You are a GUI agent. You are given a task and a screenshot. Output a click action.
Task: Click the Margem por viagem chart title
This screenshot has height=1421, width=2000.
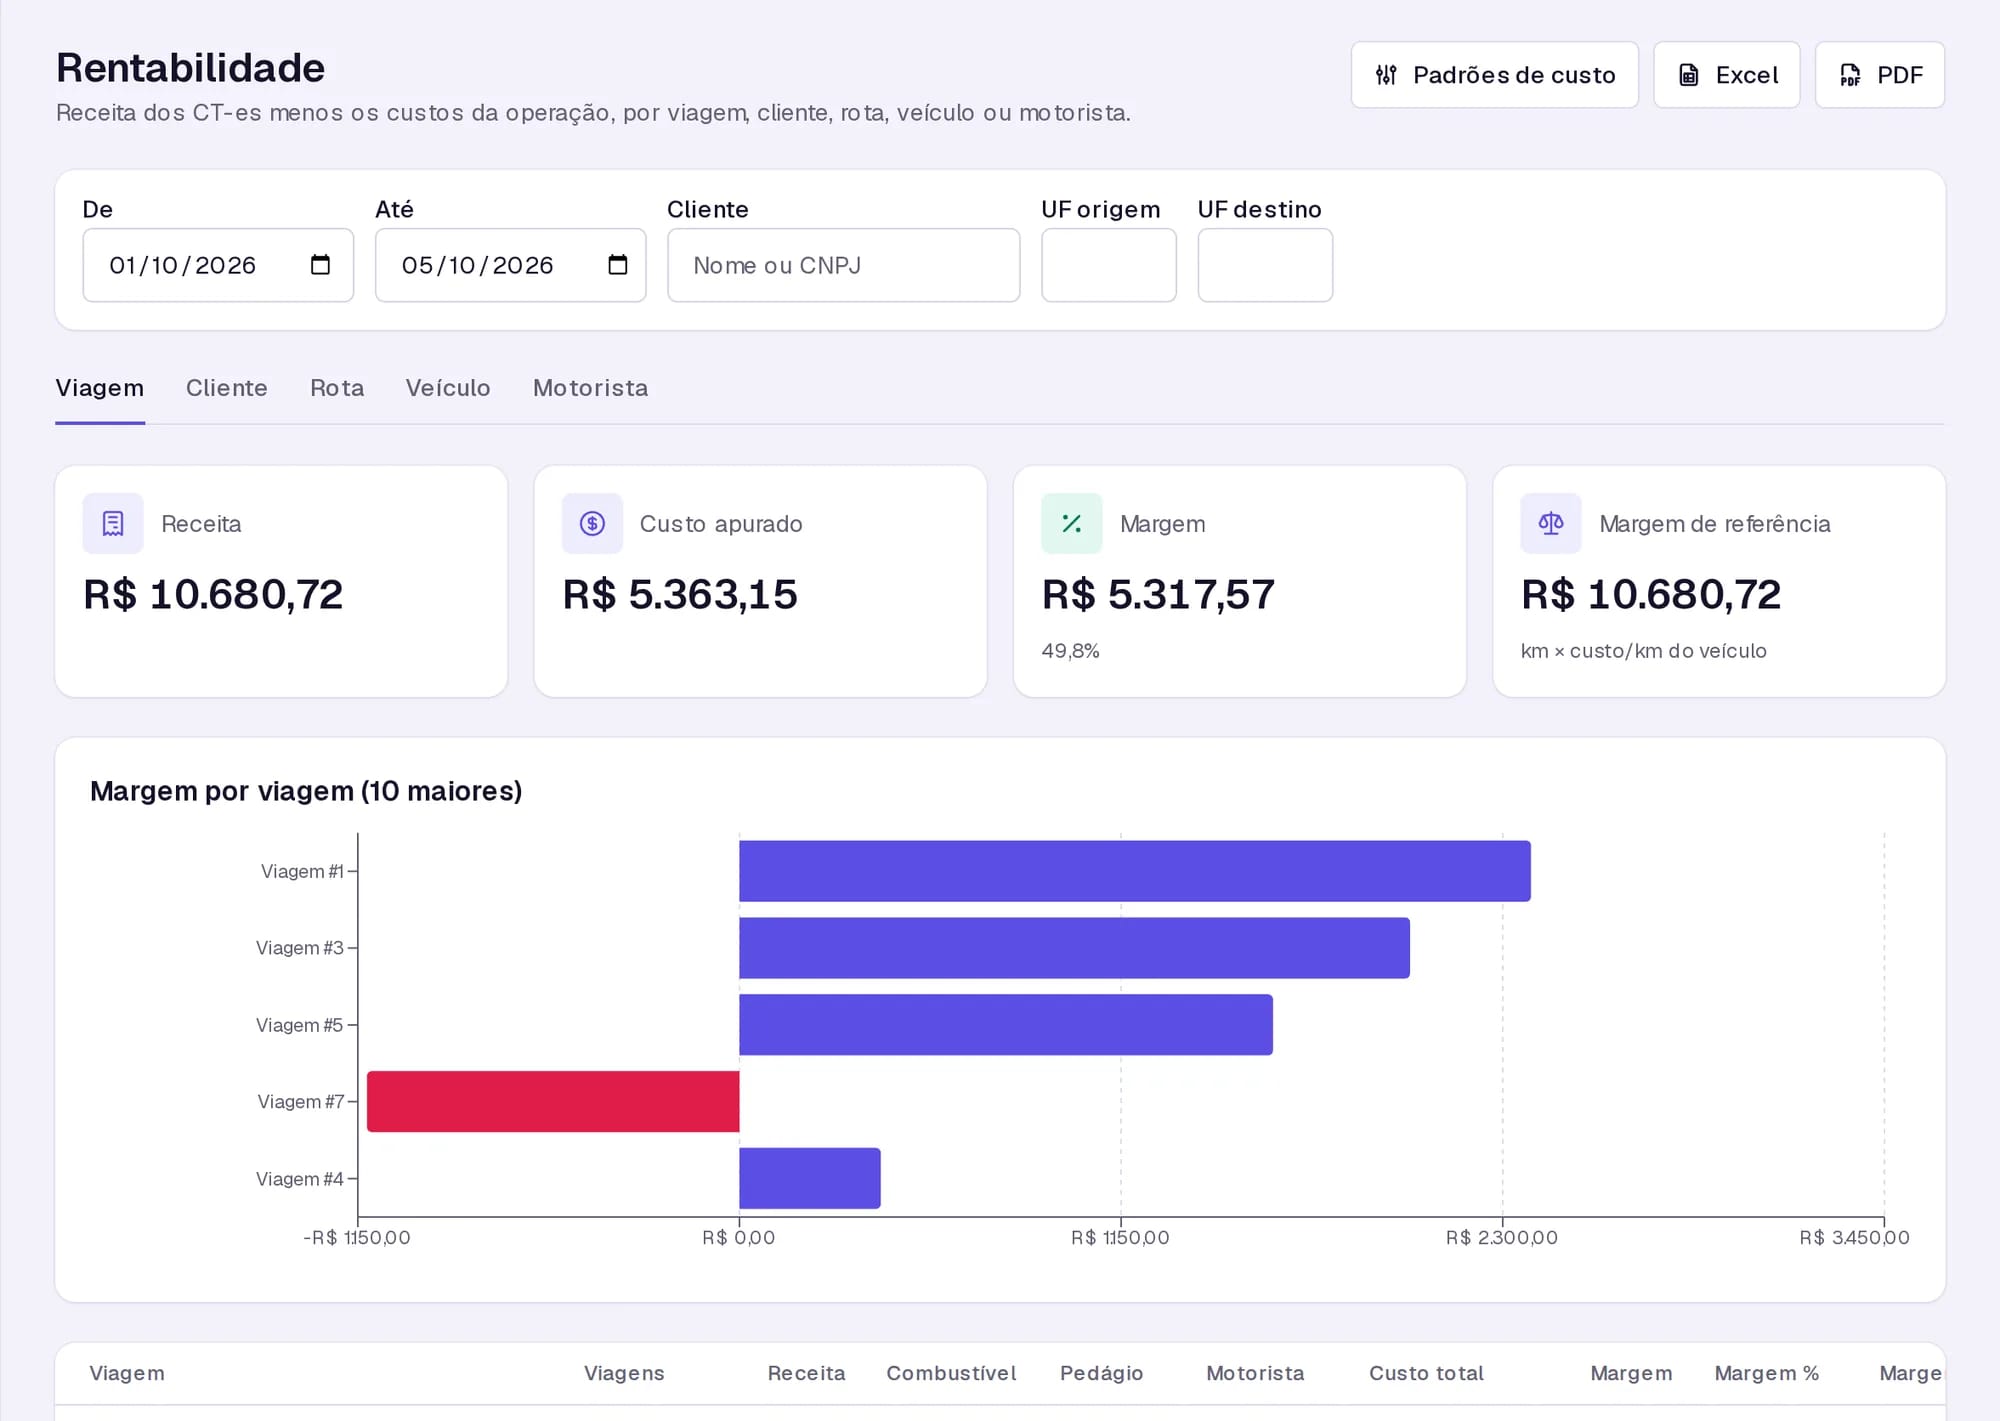click(x=306, y=791)
